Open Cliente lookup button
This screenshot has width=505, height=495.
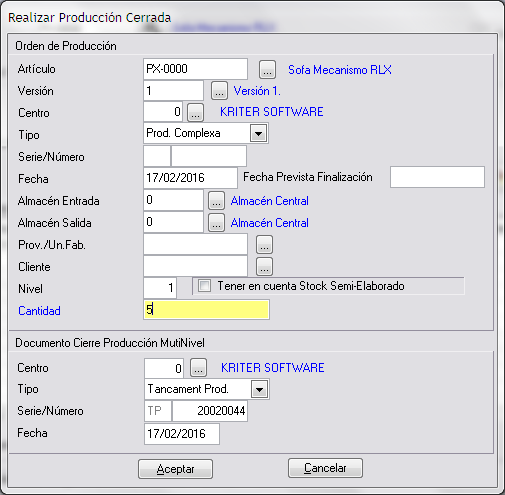click(264, 266)
